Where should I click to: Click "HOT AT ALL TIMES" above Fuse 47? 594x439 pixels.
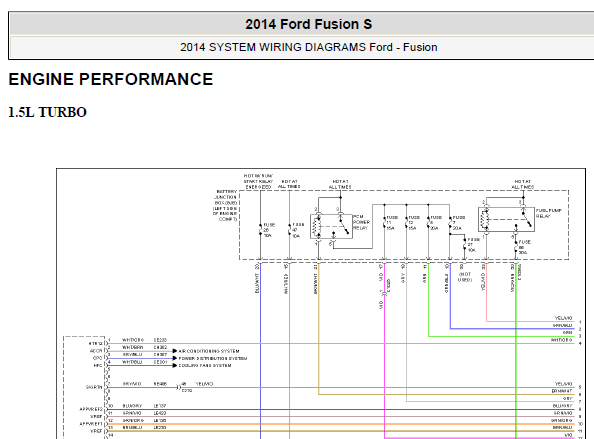tap(289, 184)
